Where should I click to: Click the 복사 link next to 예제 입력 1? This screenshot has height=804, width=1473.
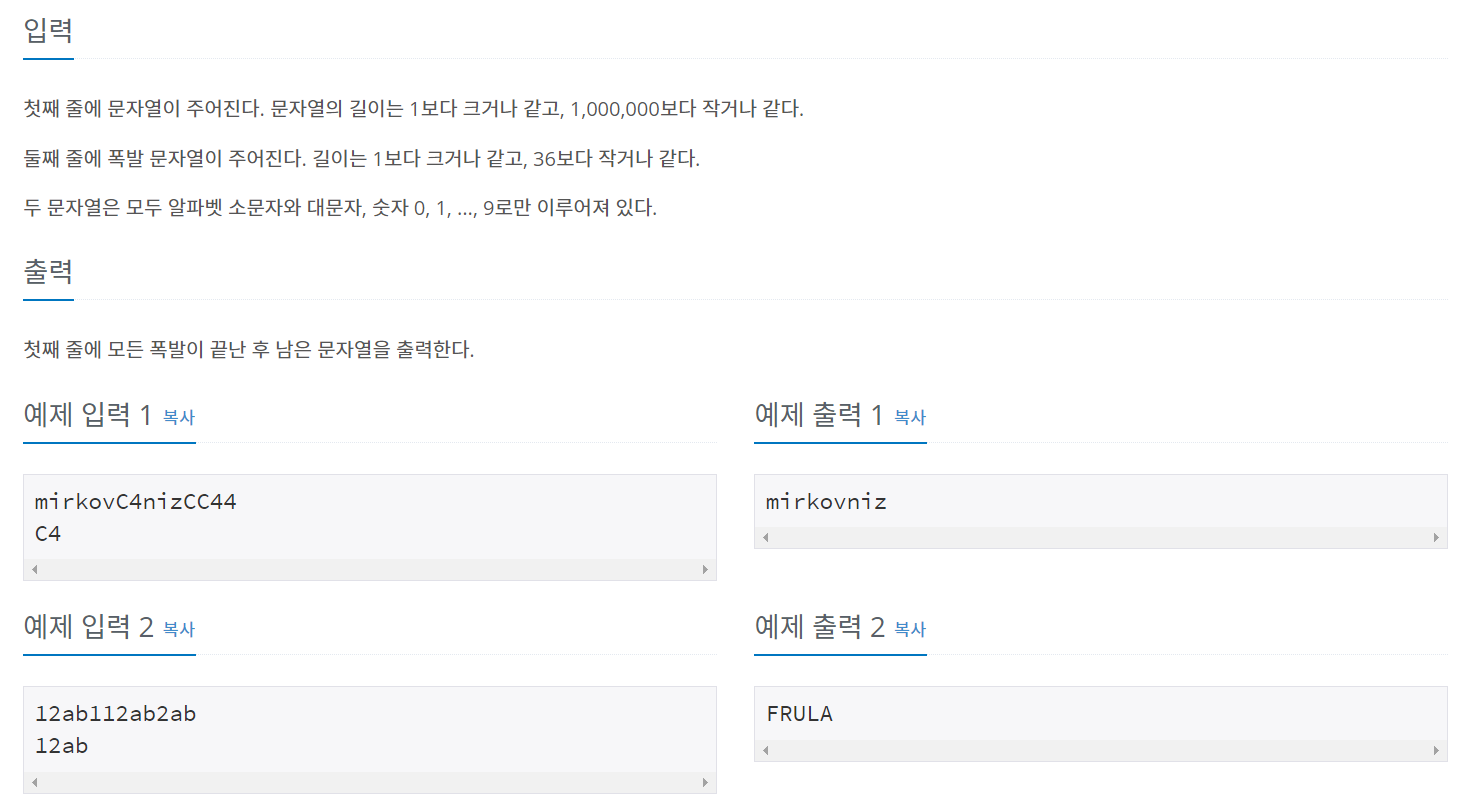click(x=178, y=418)
